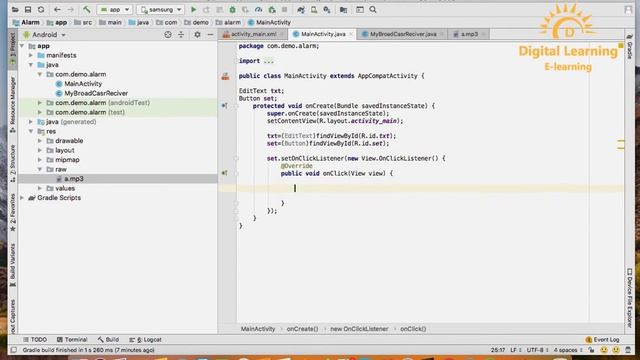Click the Collapse All icon in Project panel

pos(181,35)
